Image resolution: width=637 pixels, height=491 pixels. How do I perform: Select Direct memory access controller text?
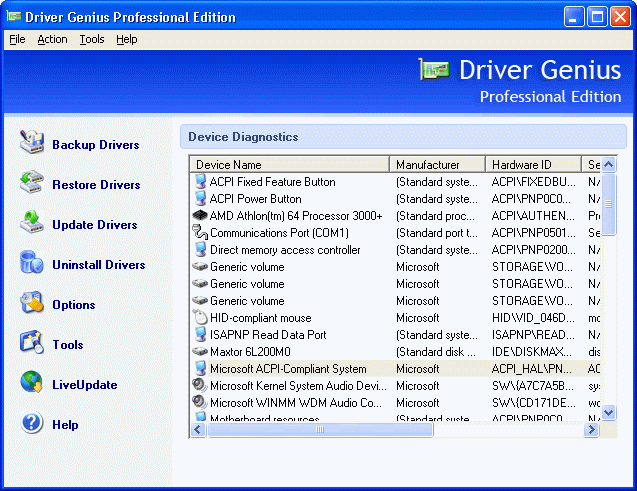285,249
